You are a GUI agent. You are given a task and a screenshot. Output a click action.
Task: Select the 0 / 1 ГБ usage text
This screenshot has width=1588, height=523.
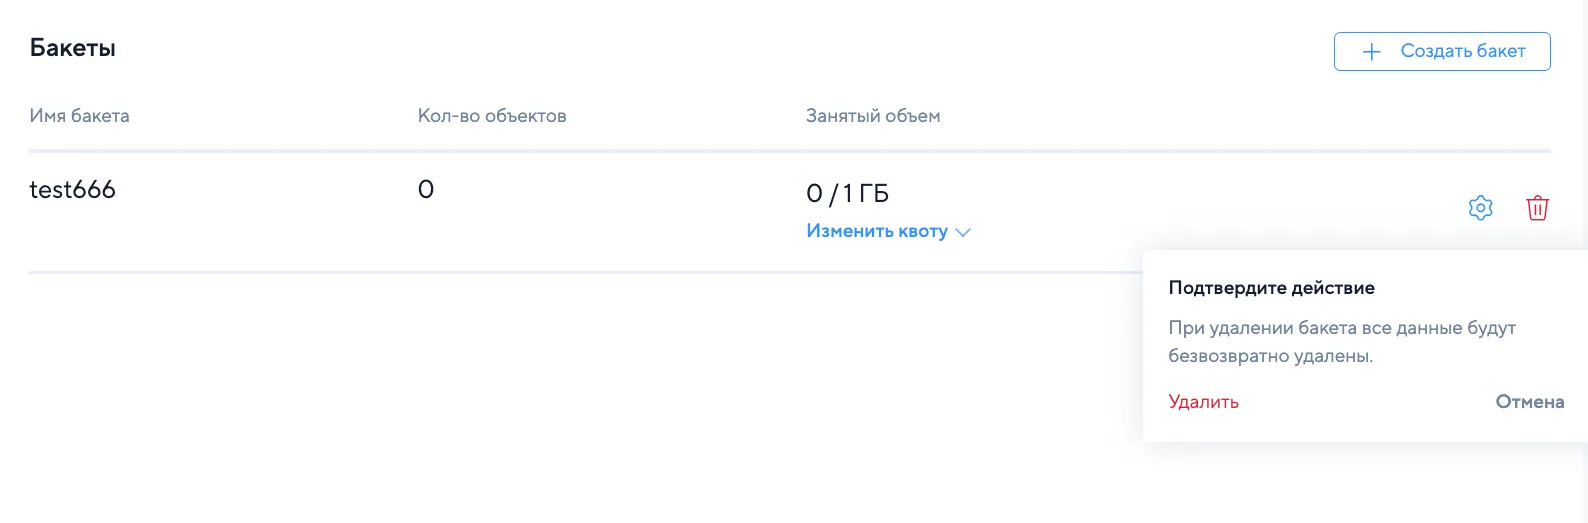847,193
